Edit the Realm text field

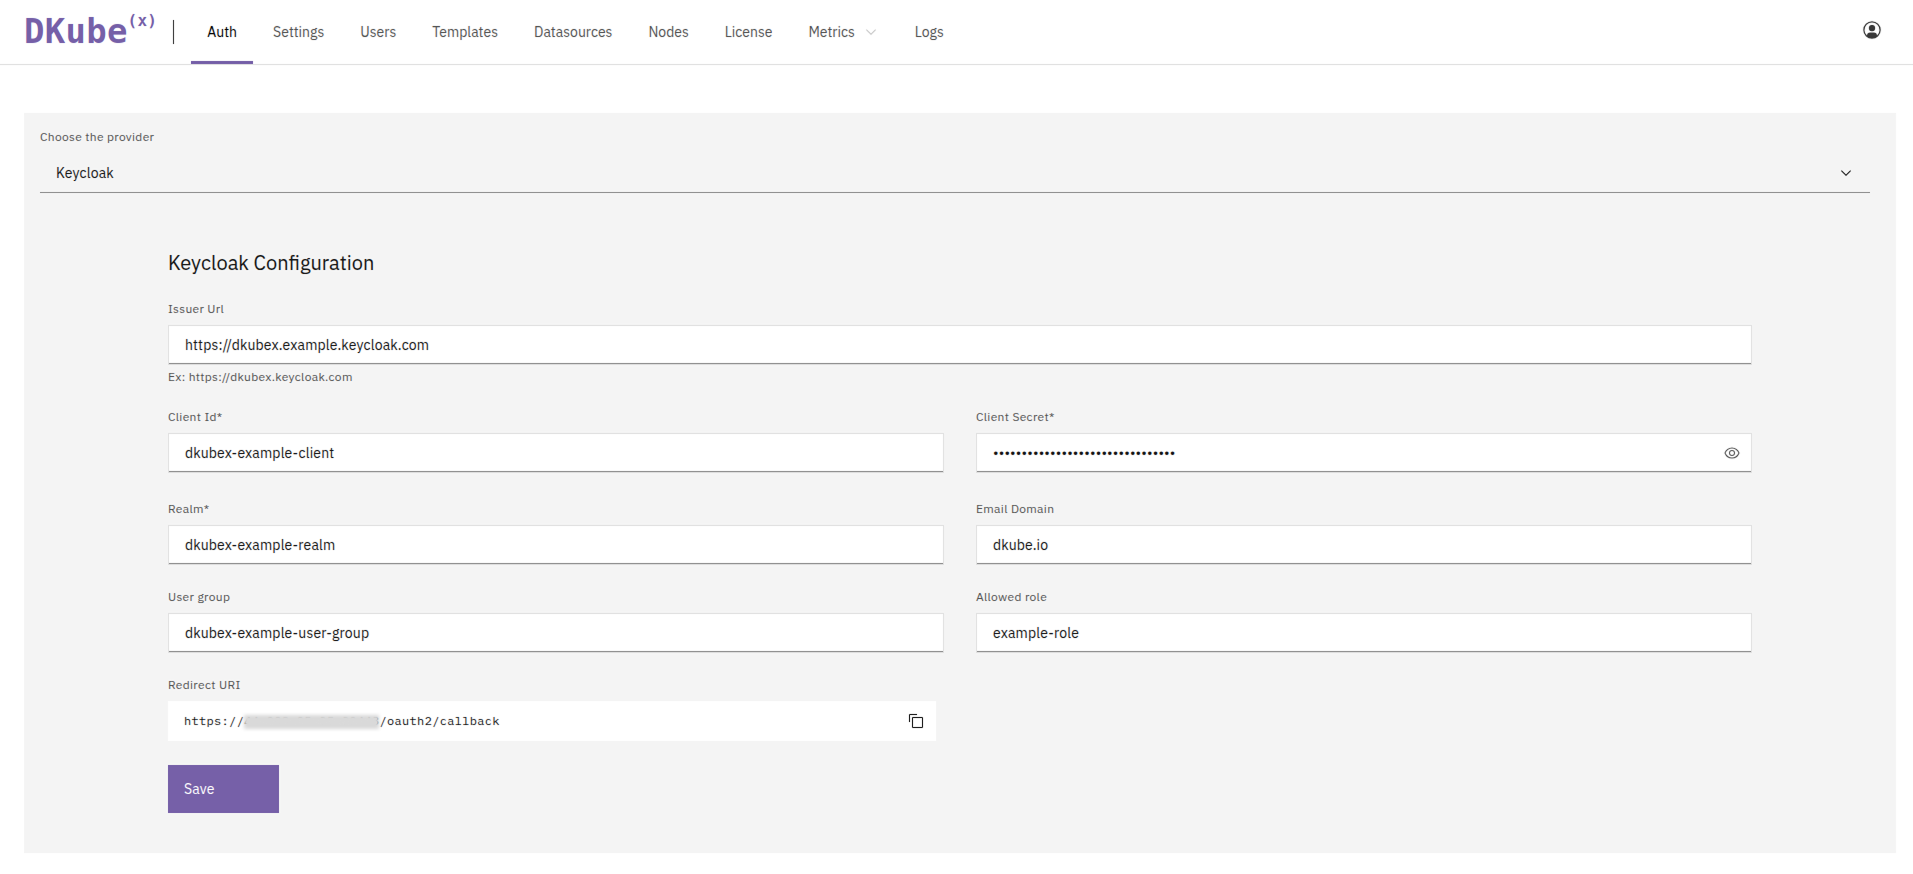coord(555,545)
